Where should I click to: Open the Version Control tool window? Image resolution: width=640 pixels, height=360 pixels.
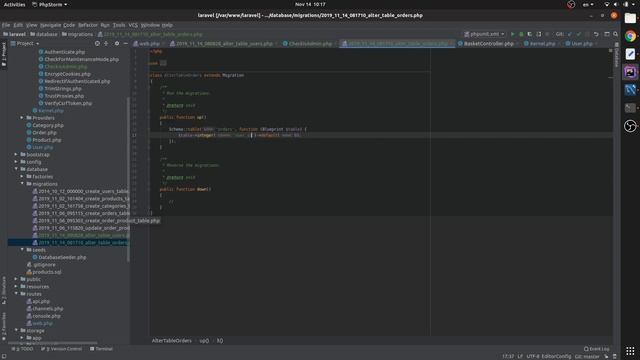62,349
